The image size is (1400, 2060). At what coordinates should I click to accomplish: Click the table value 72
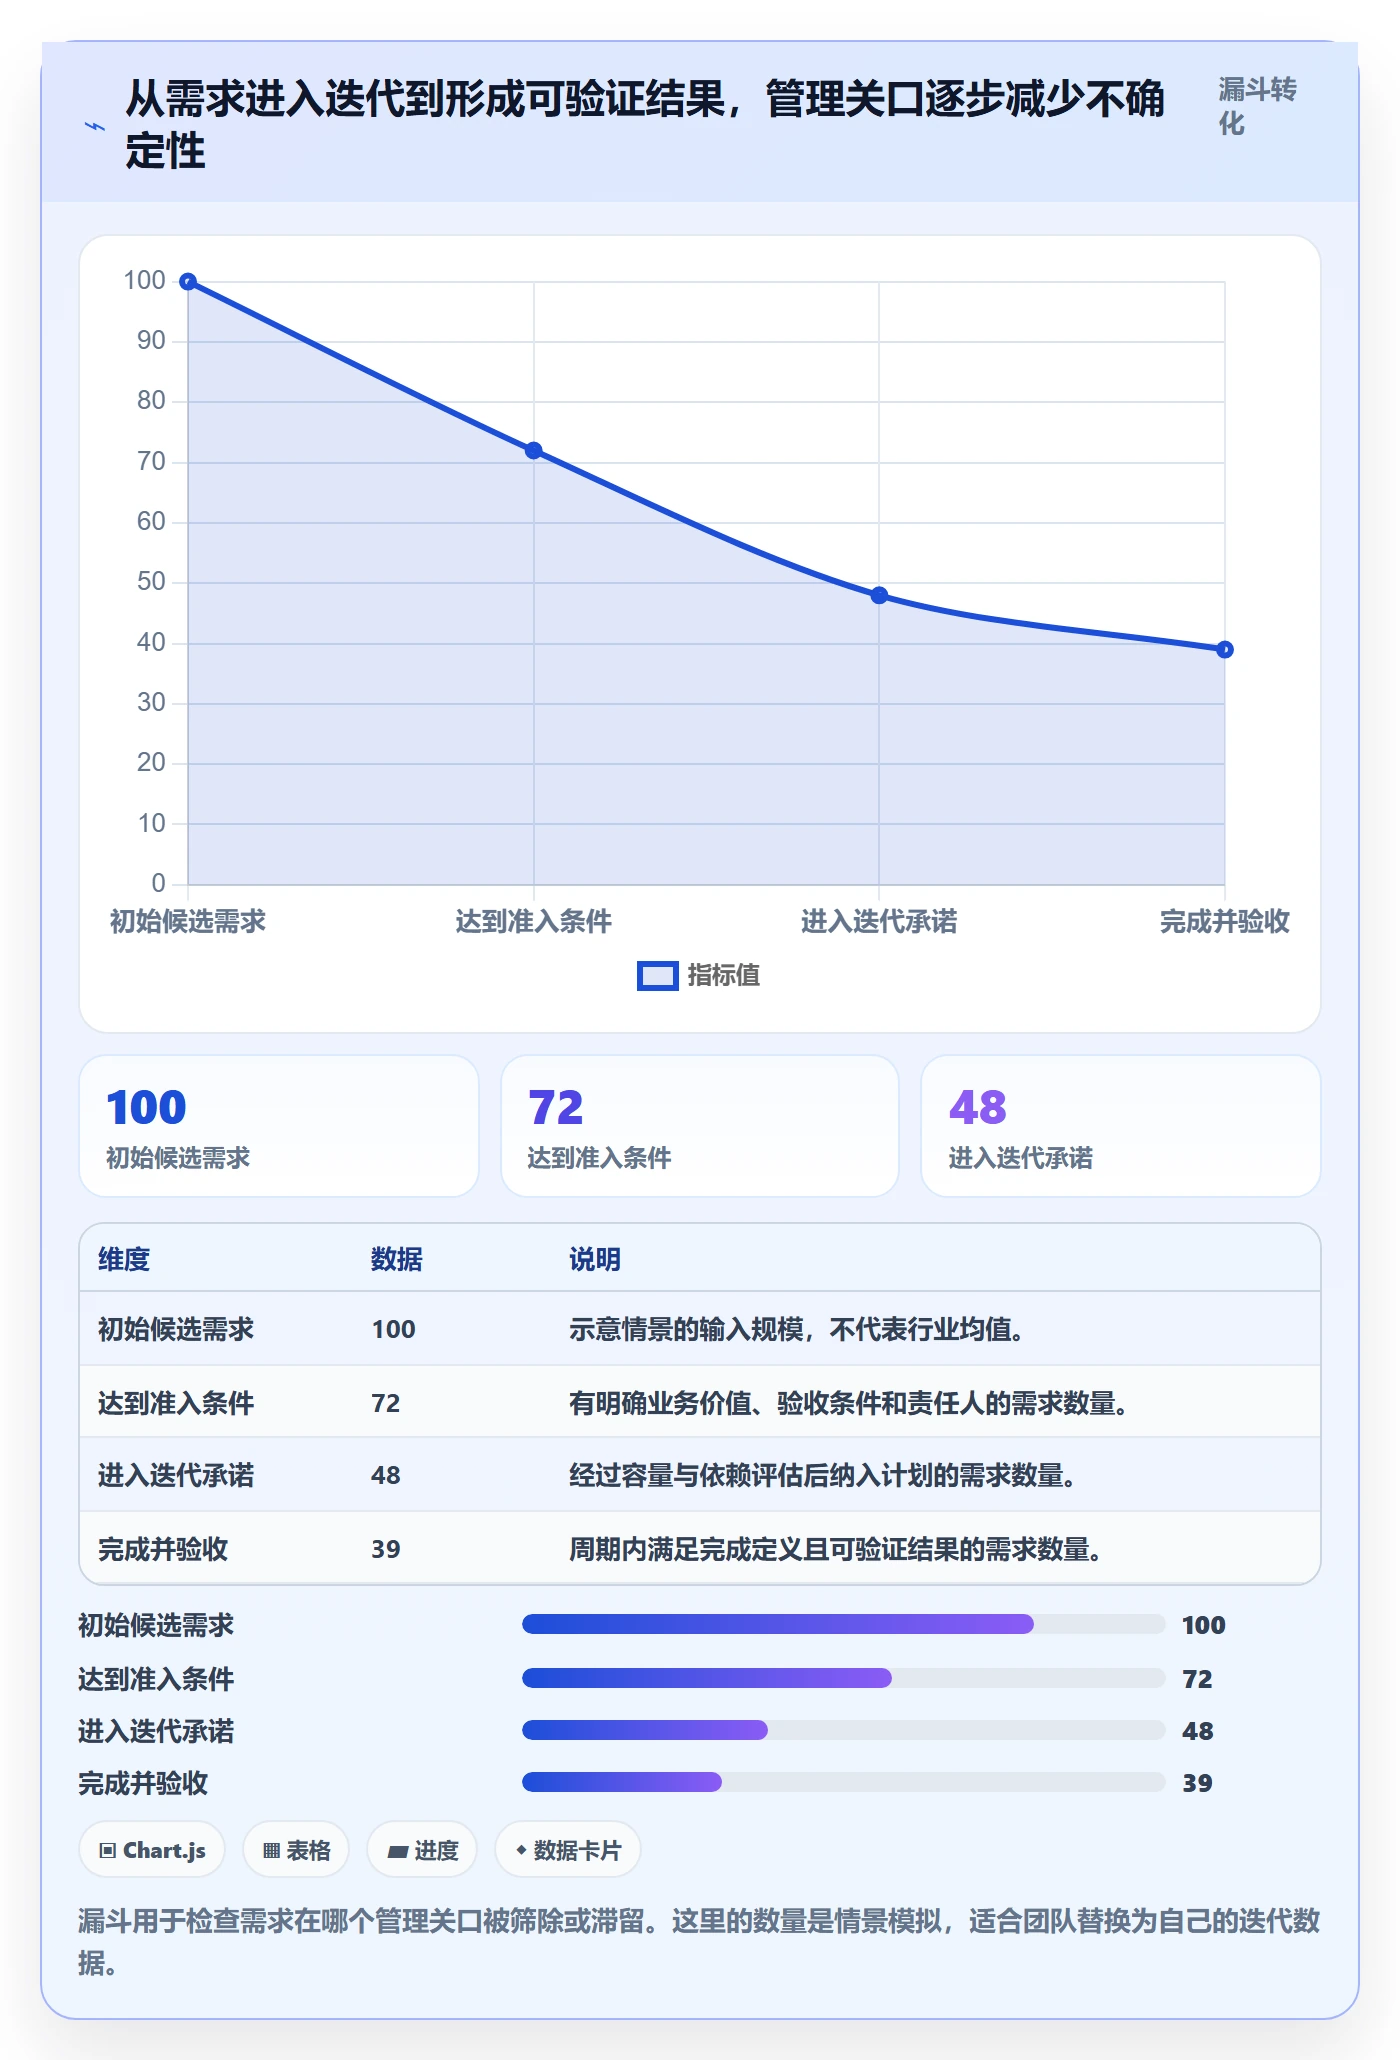(386, 1403)
